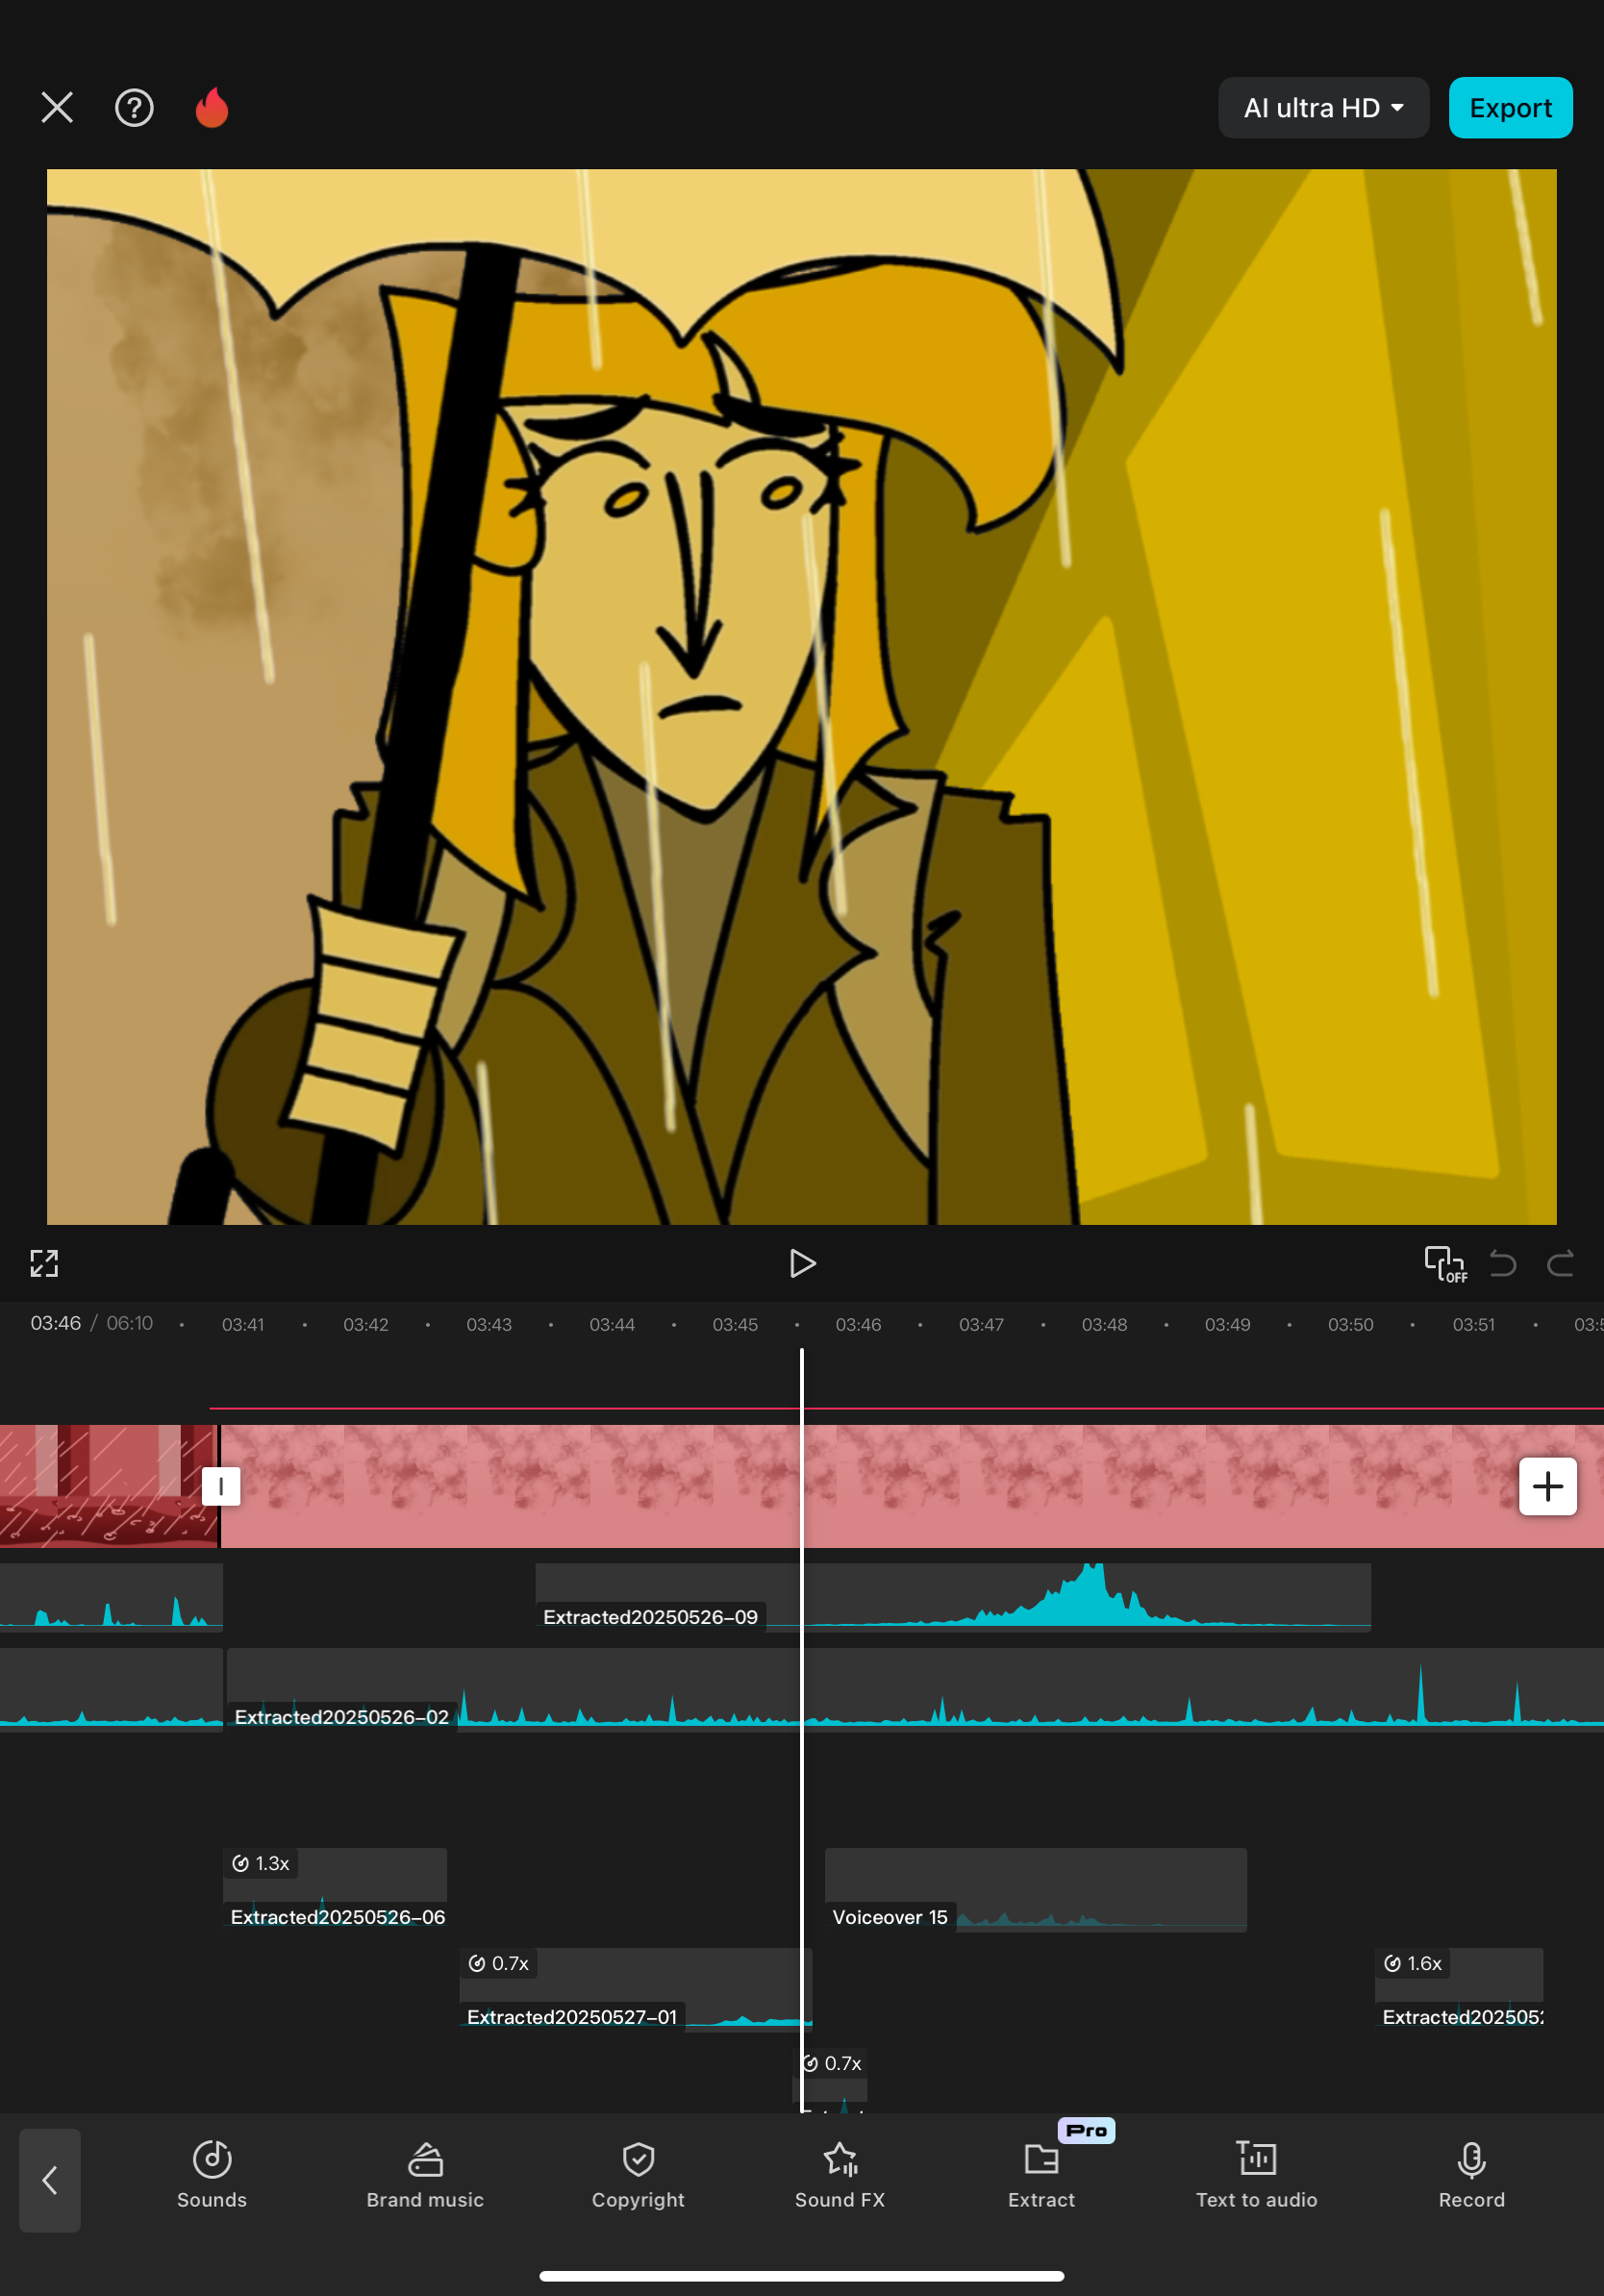Redo the last edit

tap(1561, 1263)
